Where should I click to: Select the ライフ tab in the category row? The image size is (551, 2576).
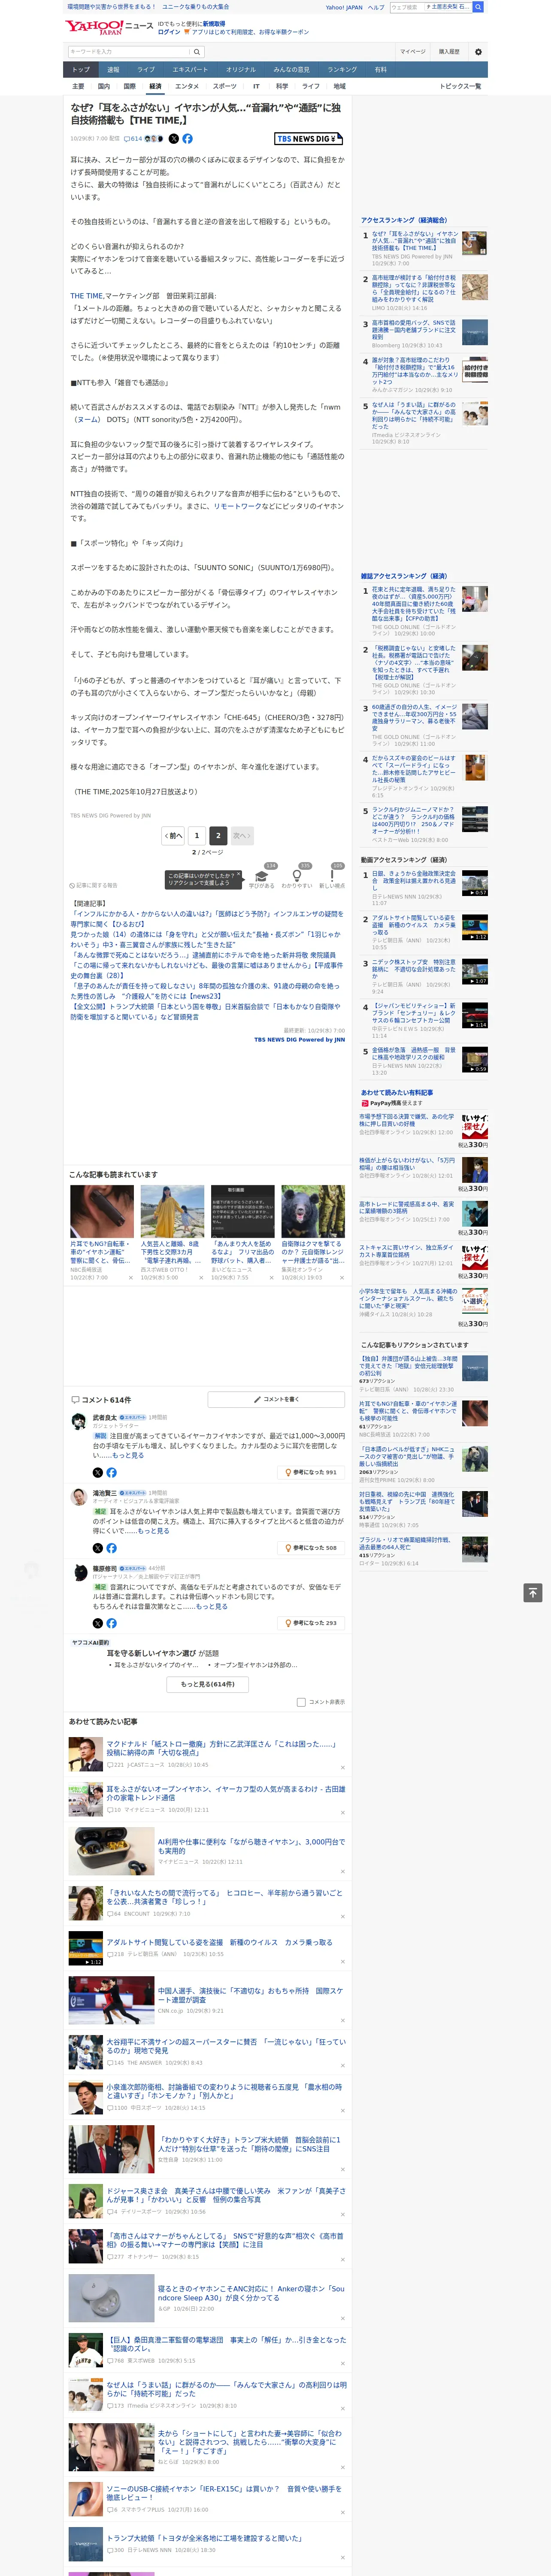311,86
